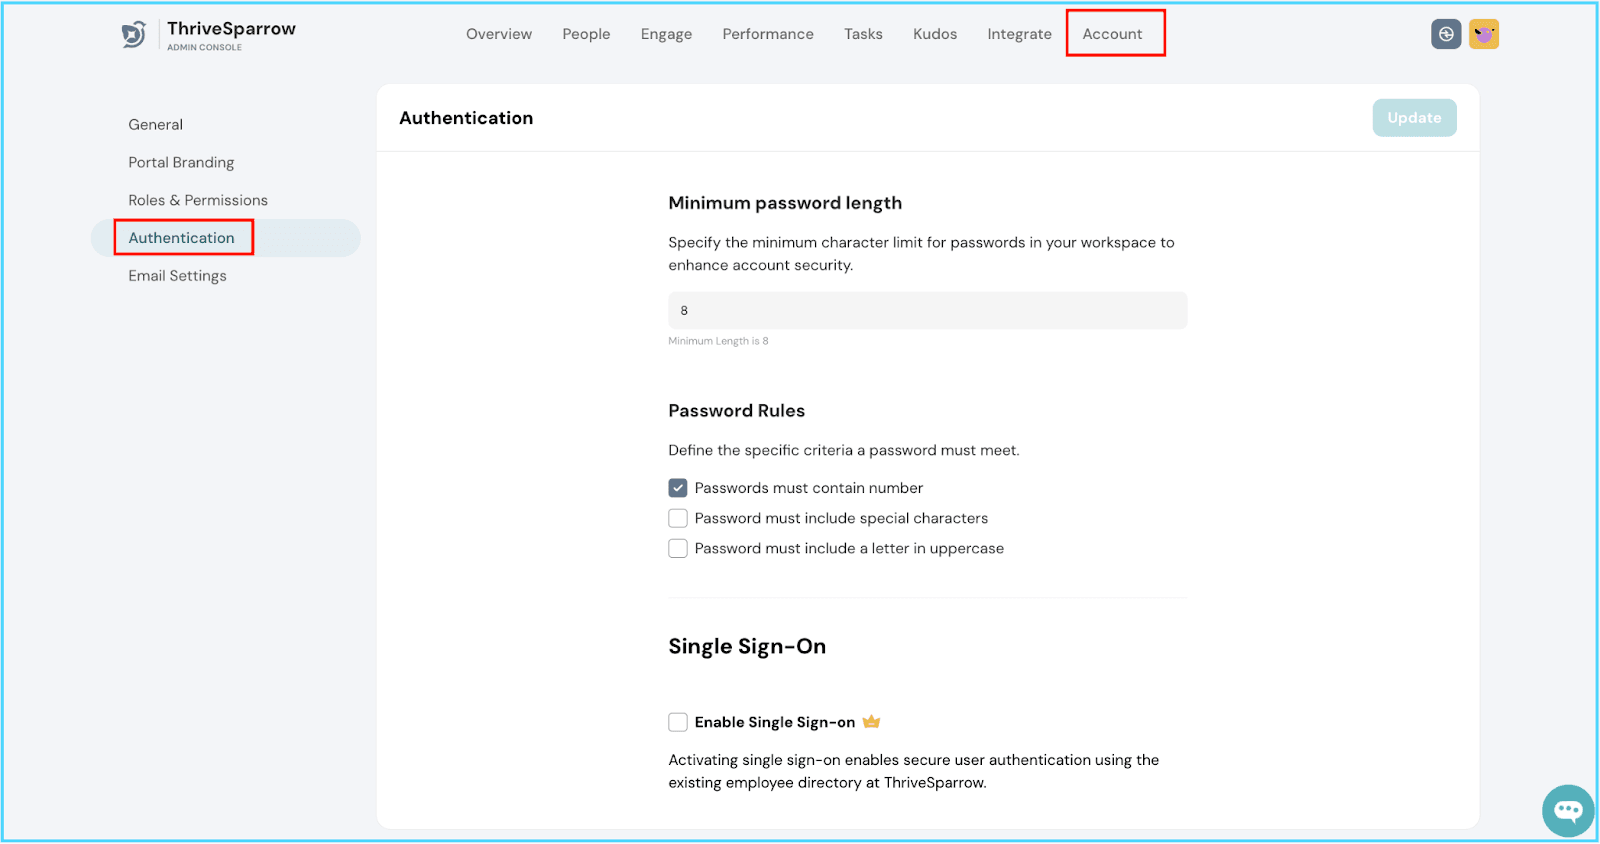
Task: Enable Password must include a letter in uppercase
Action: pos(678,549)
